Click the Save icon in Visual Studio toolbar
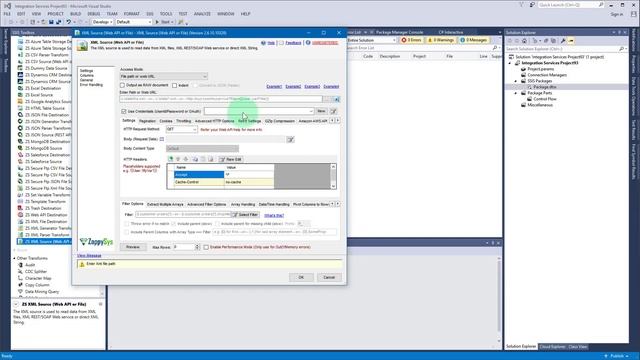640x360 pixels. [x=51, y=22]
